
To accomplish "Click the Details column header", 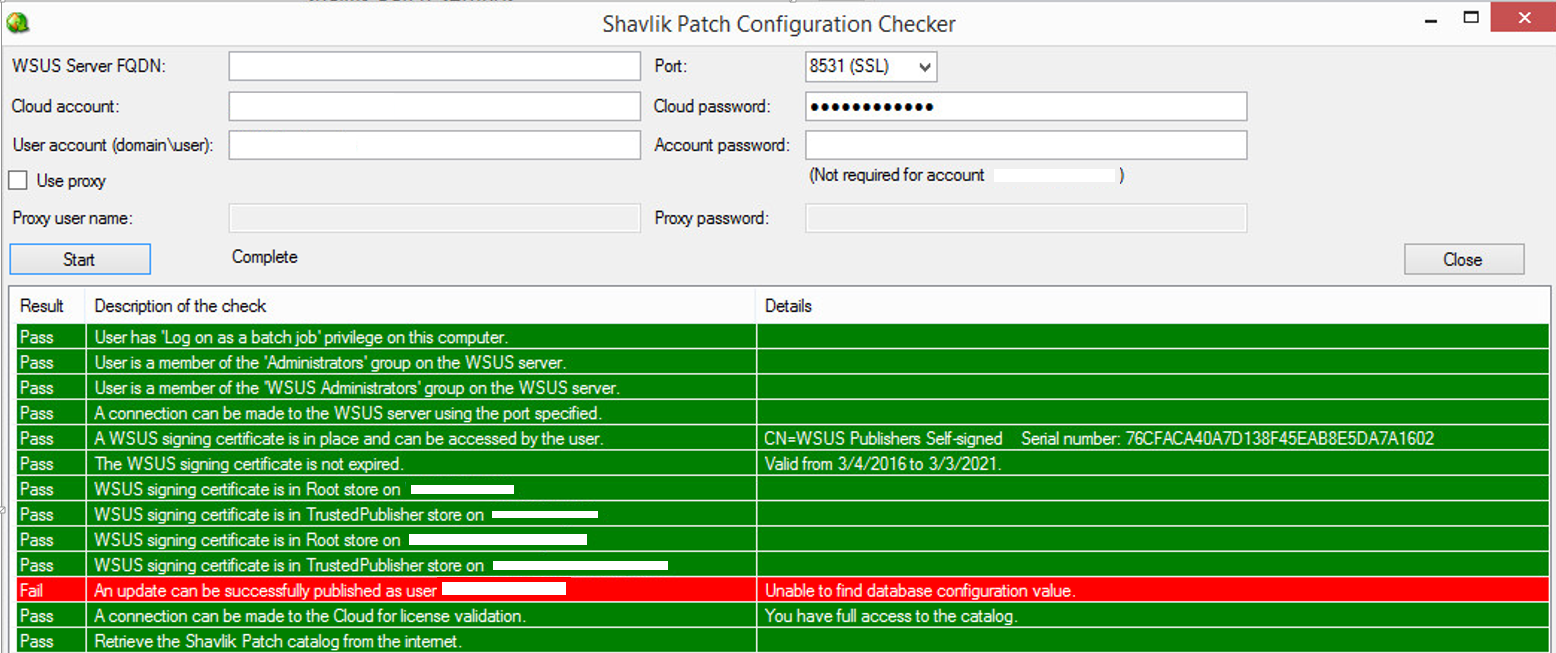I will (788, 306).
